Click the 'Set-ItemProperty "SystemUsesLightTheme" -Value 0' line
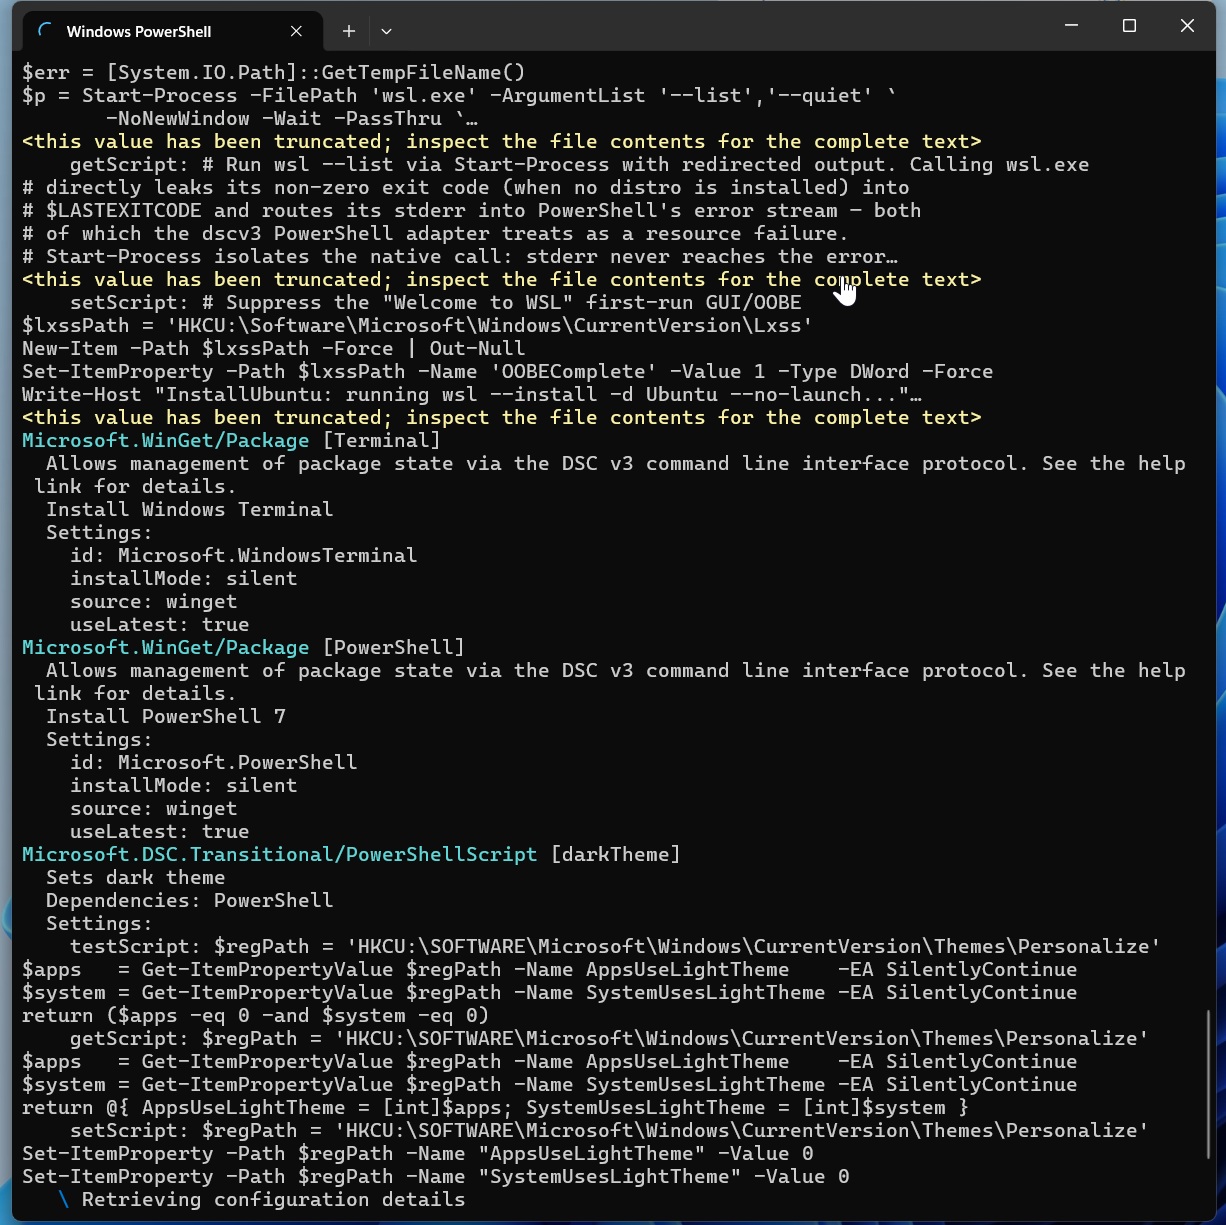The height and width of the screenshot is (1225, 1226). 435,1176
